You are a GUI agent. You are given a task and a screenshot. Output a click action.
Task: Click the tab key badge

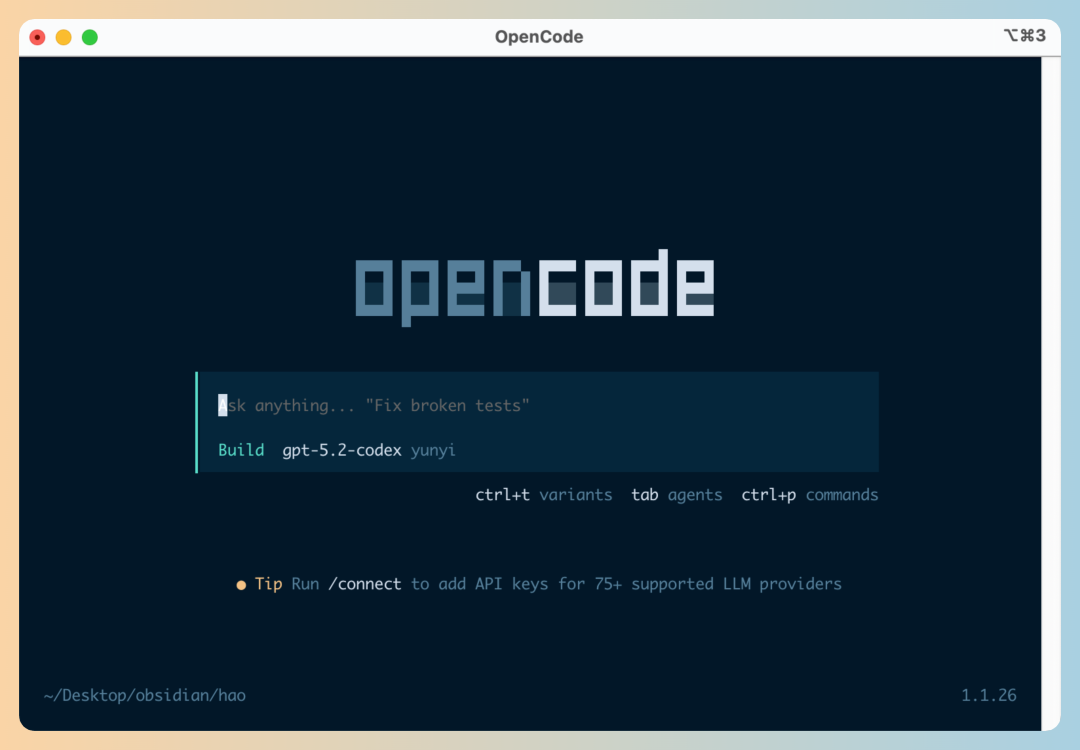[x=644, y=494]
